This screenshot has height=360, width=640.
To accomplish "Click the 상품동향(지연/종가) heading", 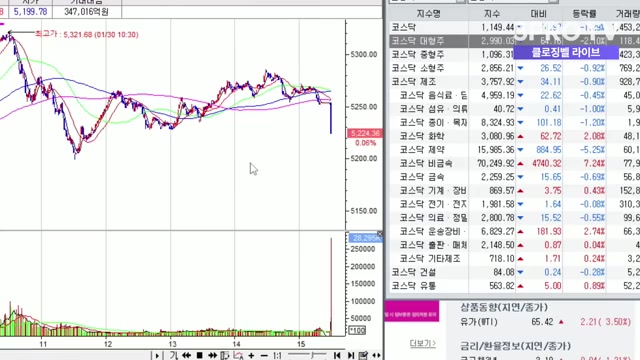I will (504, 307).
